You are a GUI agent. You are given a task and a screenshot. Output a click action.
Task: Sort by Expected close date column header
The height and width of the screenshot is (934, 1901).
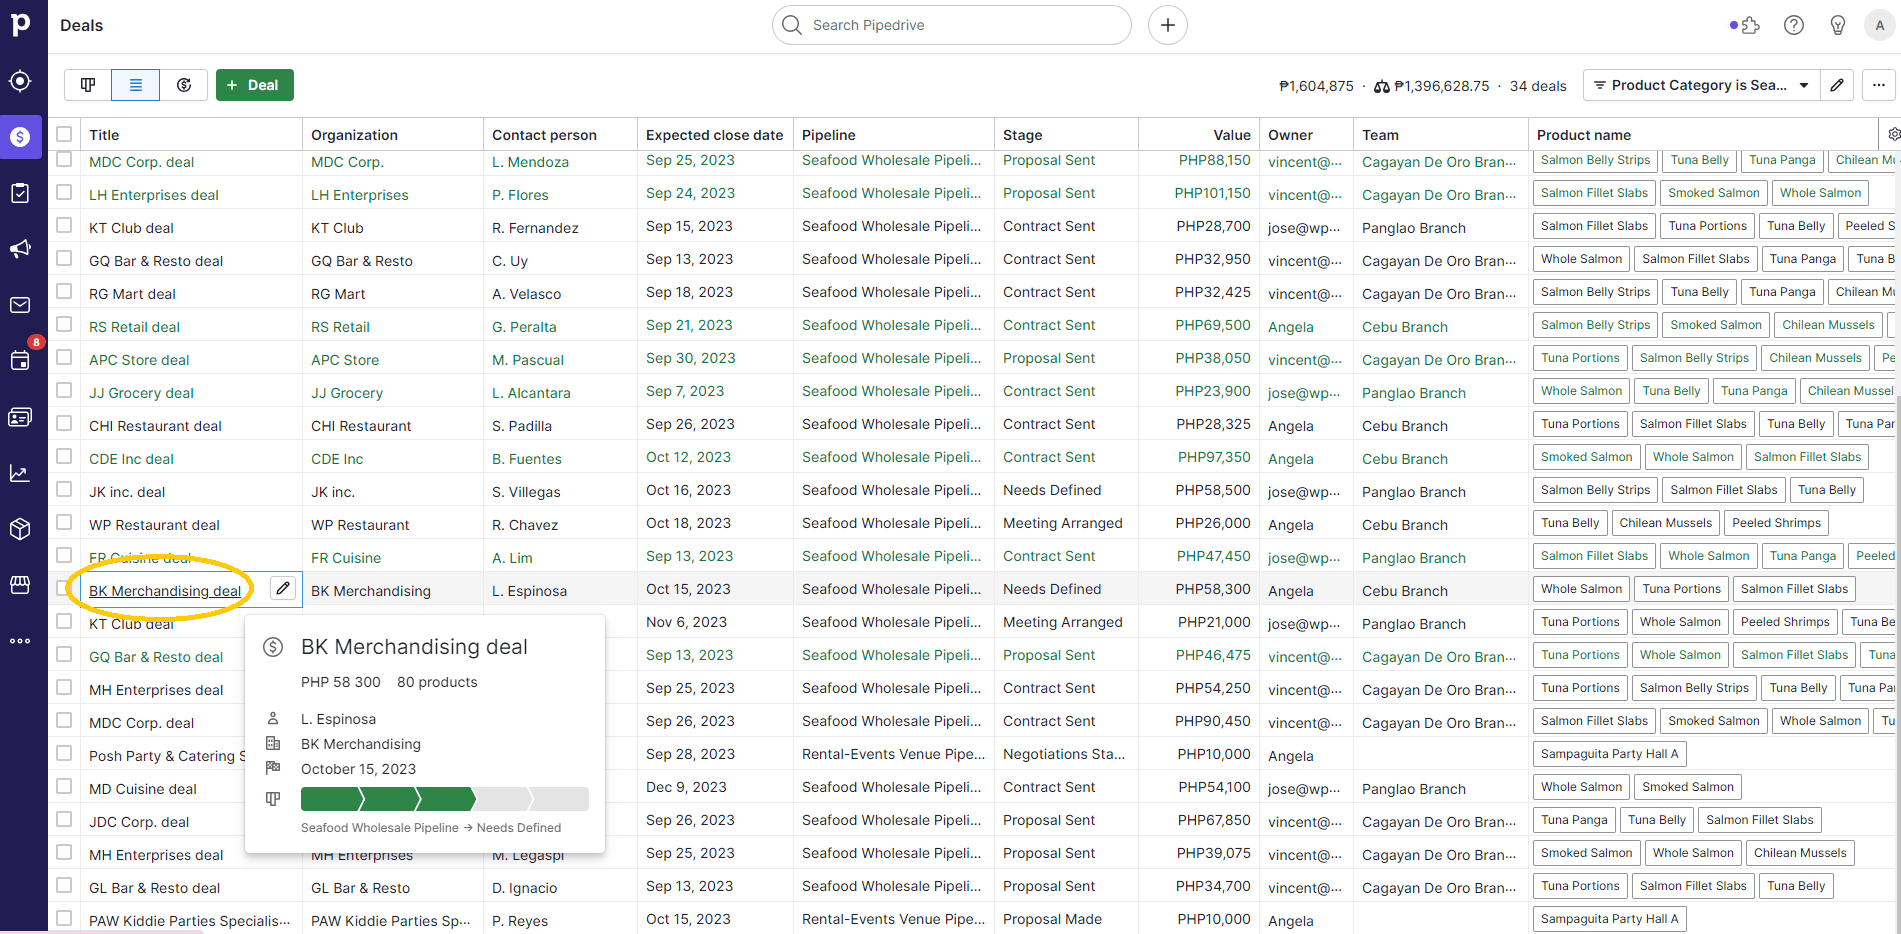714,135
